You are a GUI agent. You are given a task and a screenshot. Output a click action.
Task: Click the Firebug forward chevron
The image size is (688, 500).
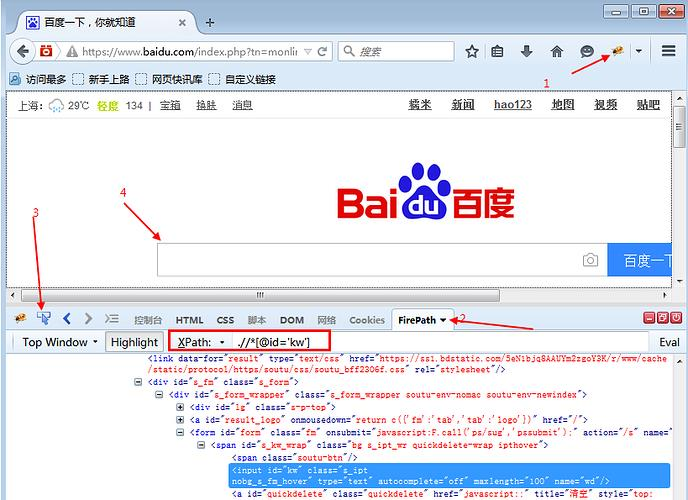pyautogui.click(x=88, y=318)
